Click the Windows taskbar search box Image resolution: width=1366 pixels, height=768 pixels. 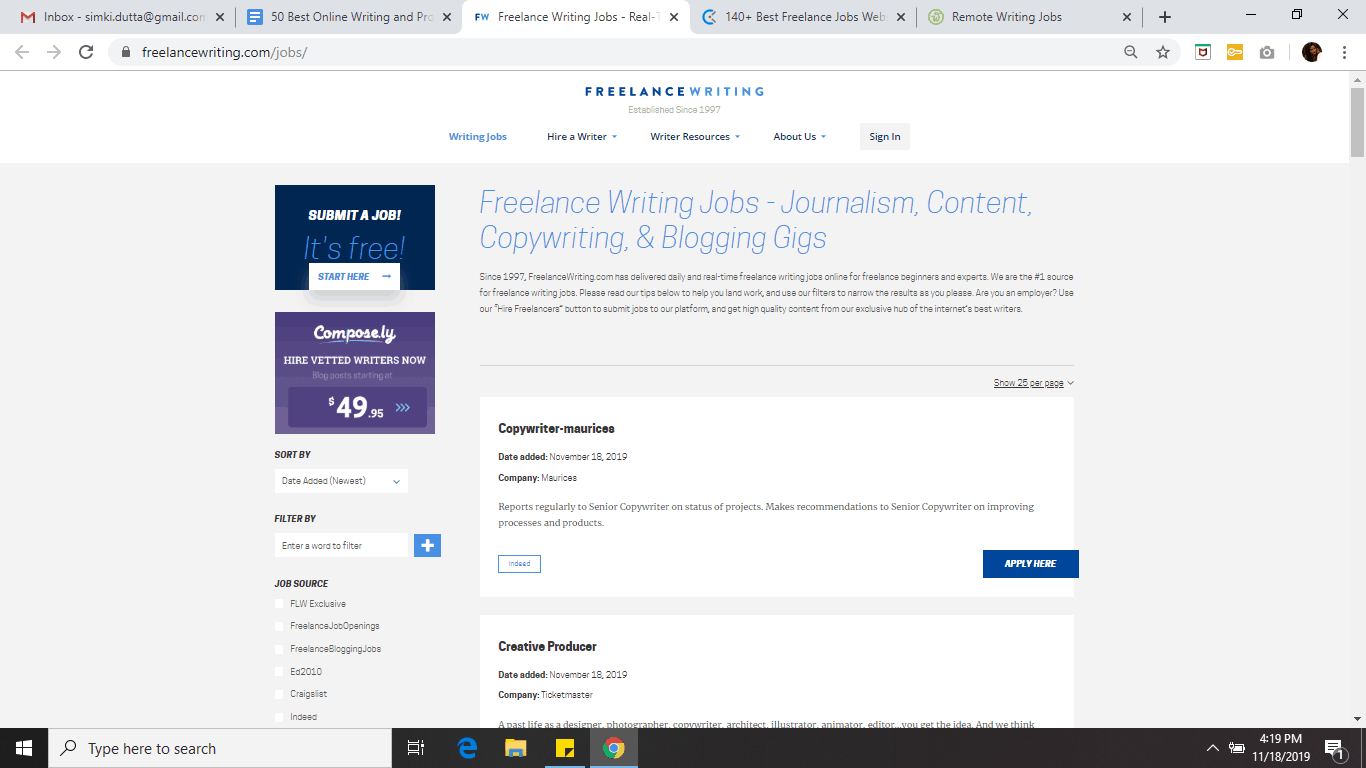[x=220, y=748]
